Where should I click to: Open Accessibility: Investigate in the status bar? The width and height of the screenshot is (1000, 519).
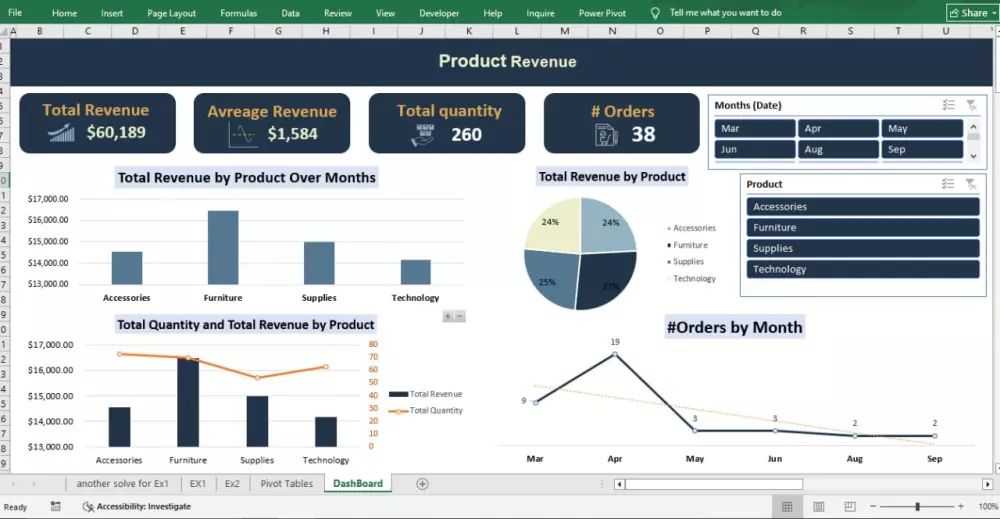(x=137, y=506)
